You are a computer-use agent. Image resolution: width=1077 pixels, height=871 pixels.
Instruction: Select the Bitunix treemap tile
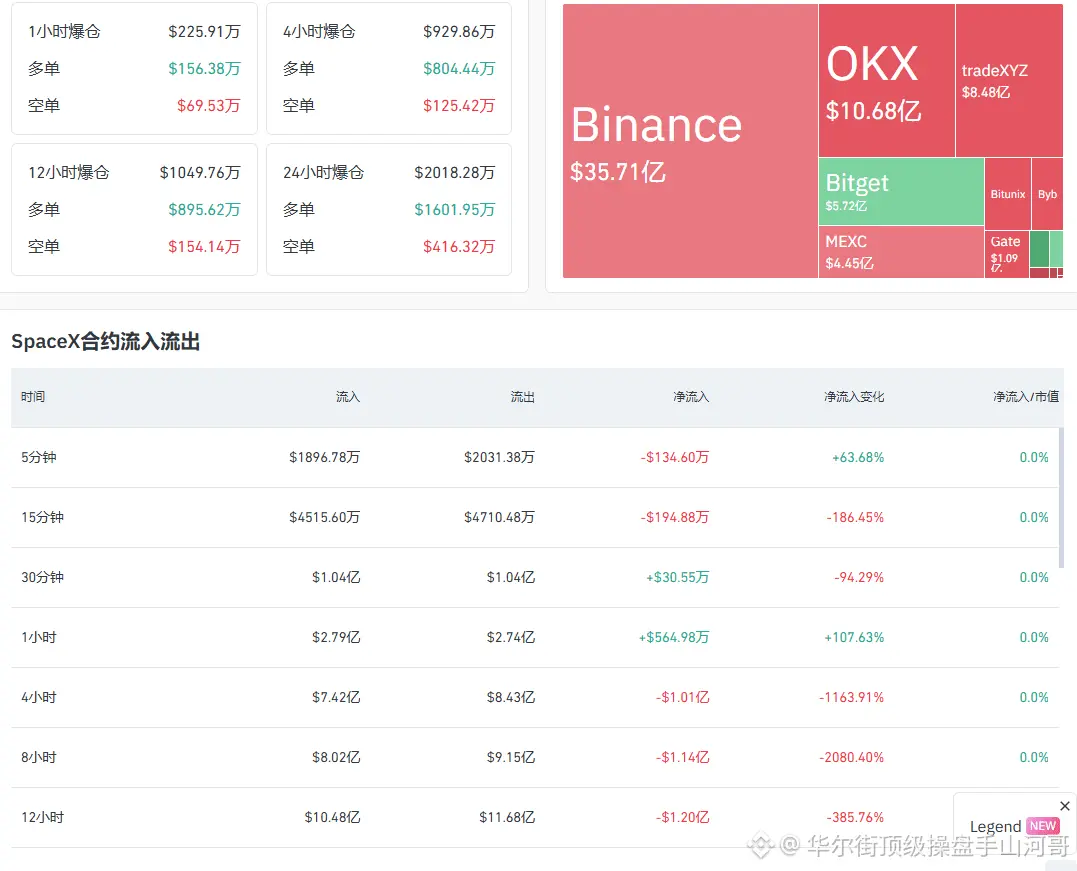click(1008, 194)
